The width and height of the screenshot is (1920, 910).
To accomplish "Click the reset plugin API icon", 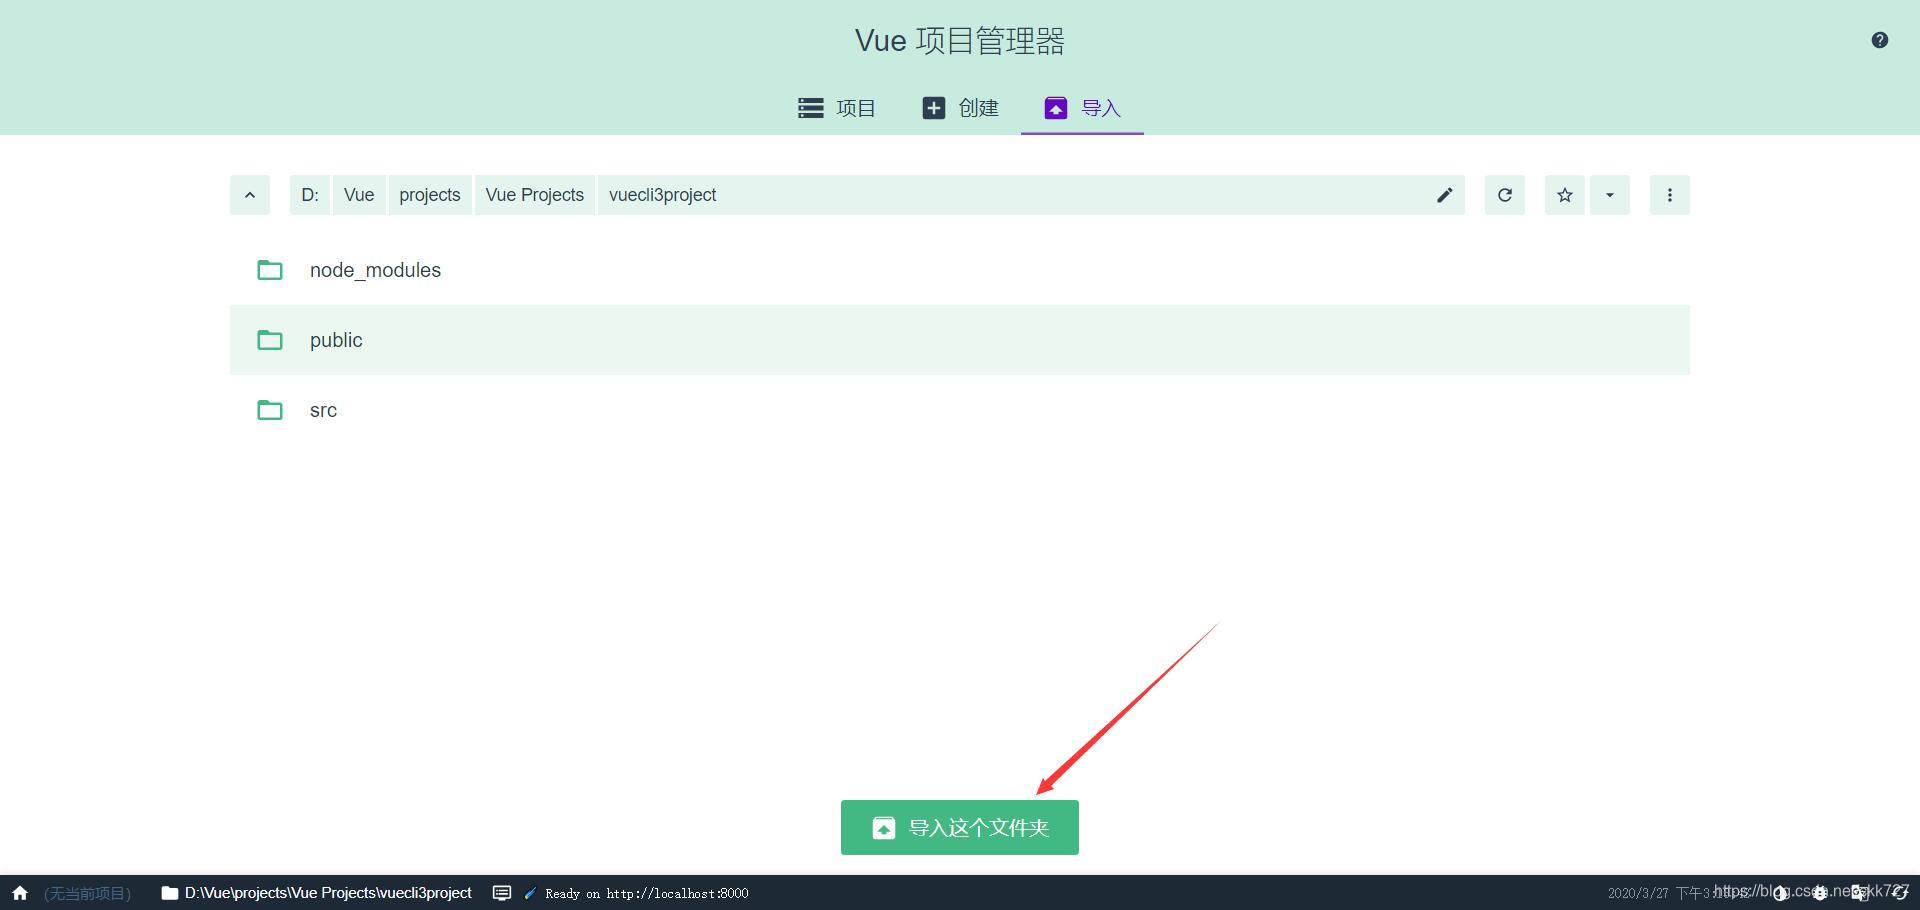I will [1899, 893].
